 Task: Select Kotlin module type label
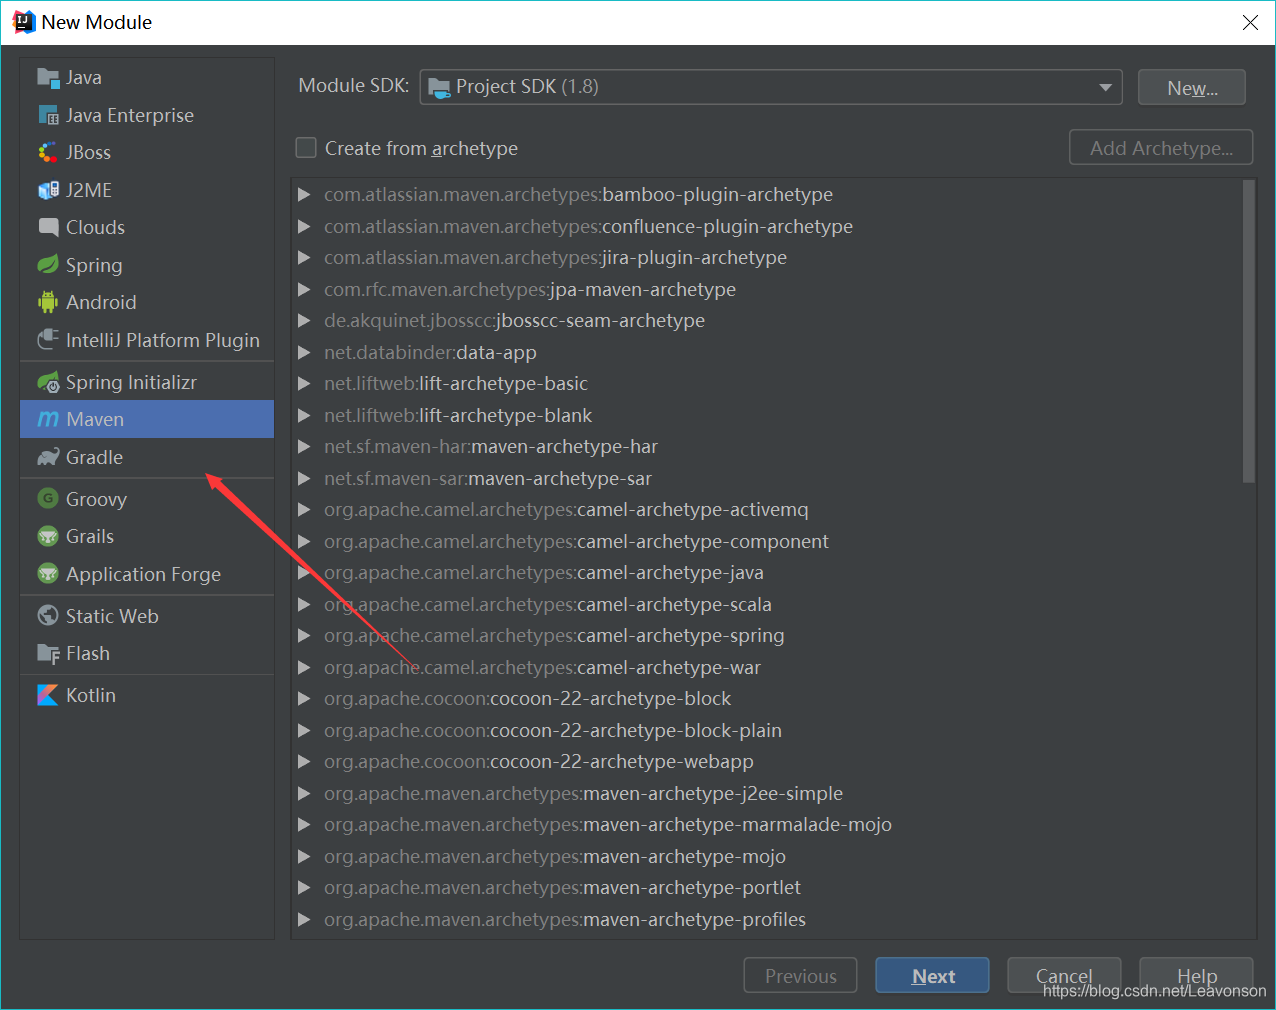tap(91, 695)
